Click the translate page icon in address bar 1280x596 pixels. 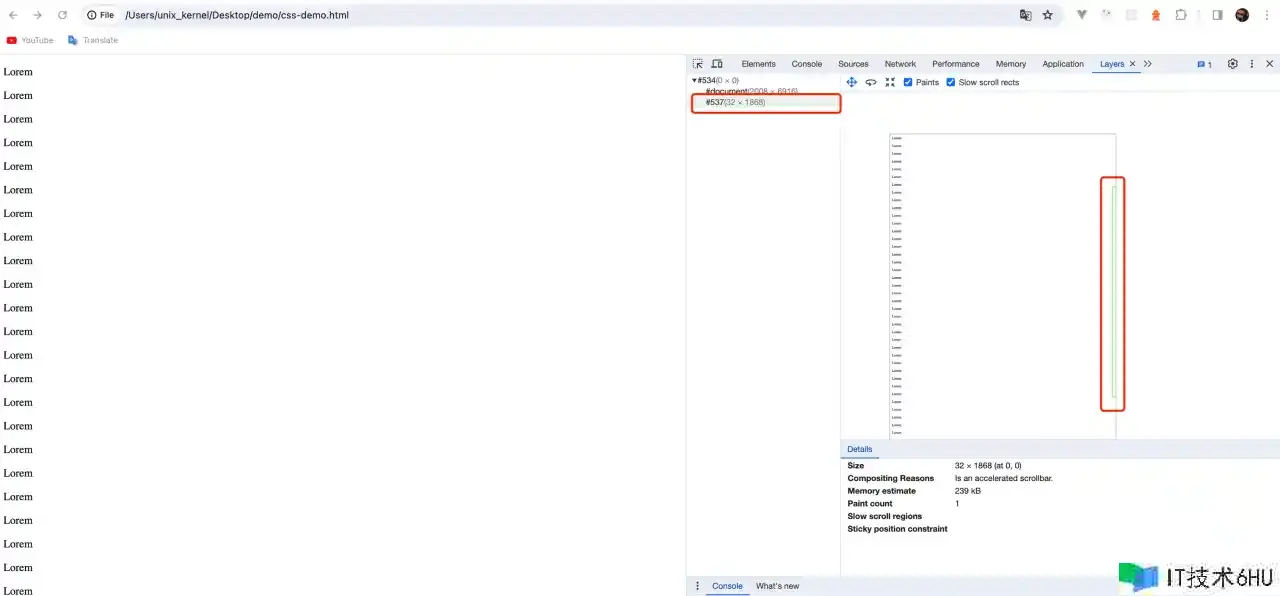click(1025, 15)
